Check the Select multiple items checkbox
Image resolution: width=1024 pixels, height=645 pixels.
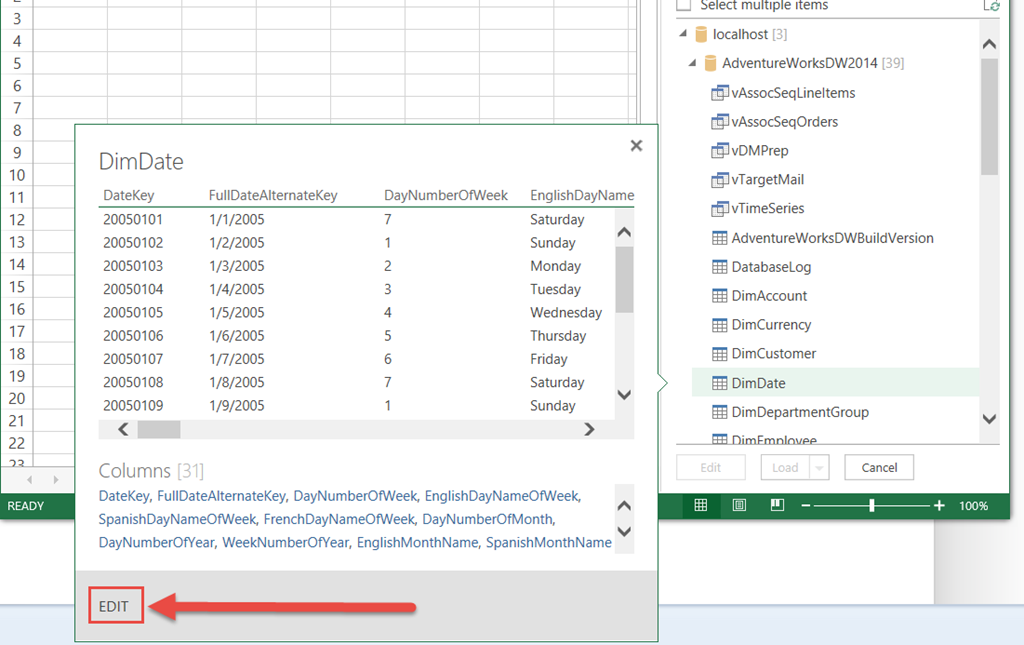684,6
